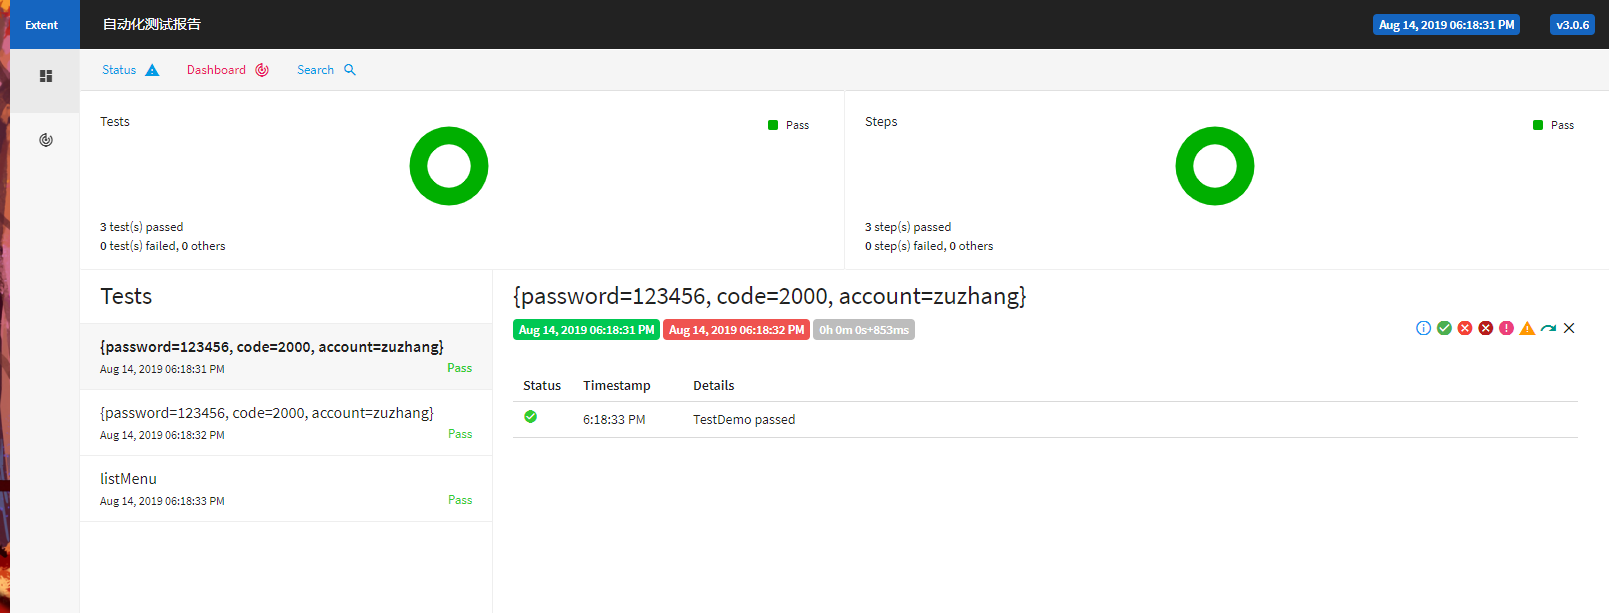Filter steps by teal skip arrow icon
The width and height of the screenshot is (1609, 613).
coord(1548,328)
